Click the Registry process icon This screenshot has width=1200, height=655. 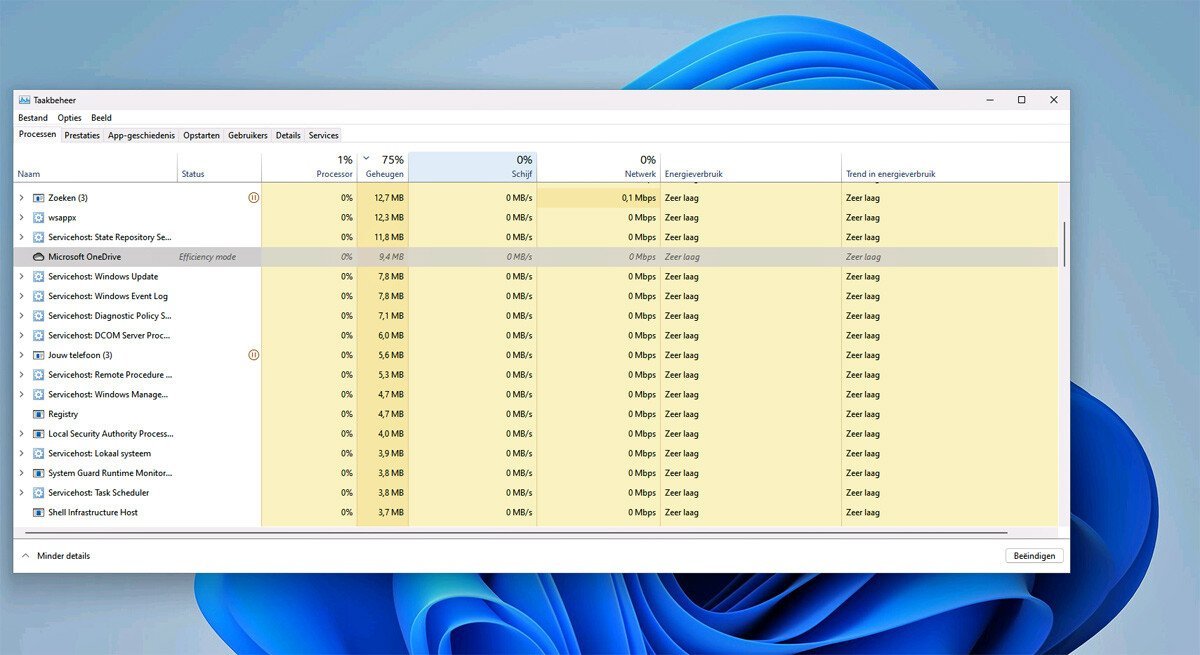click(x=39, y=414)
